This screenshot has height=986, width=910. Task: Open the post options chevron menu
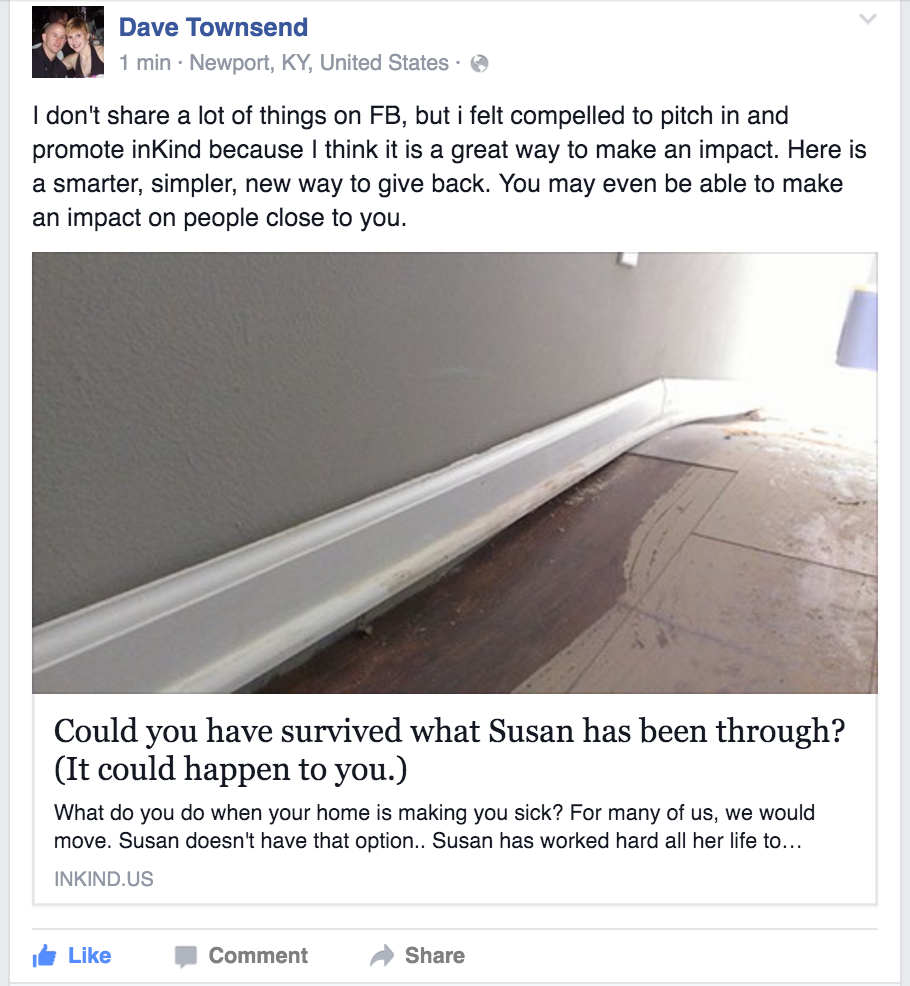click(868, 19)
